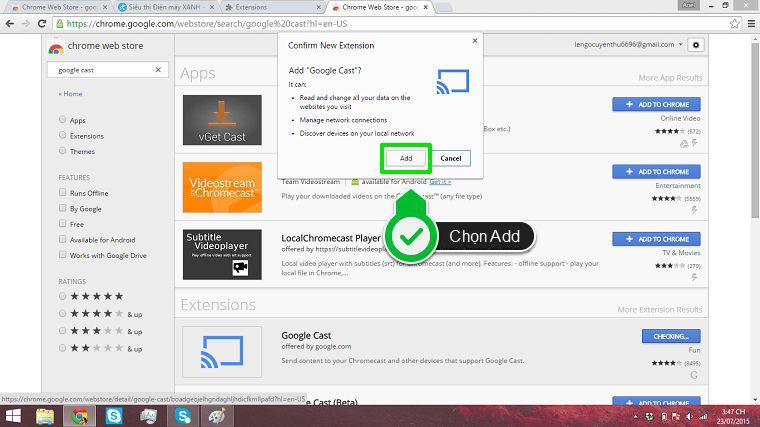Open File Explorer from the taskbar

[45, 416]
